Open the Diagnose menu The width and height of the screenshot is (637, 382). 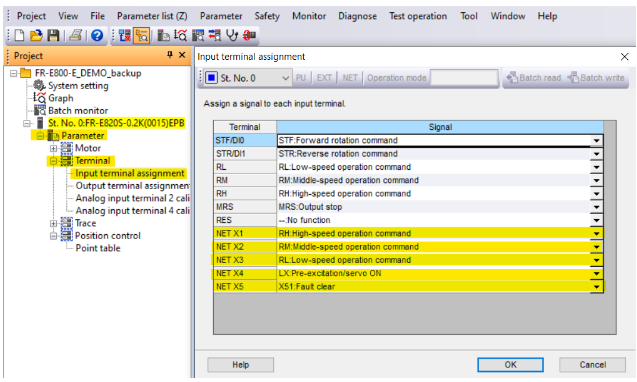358,16
